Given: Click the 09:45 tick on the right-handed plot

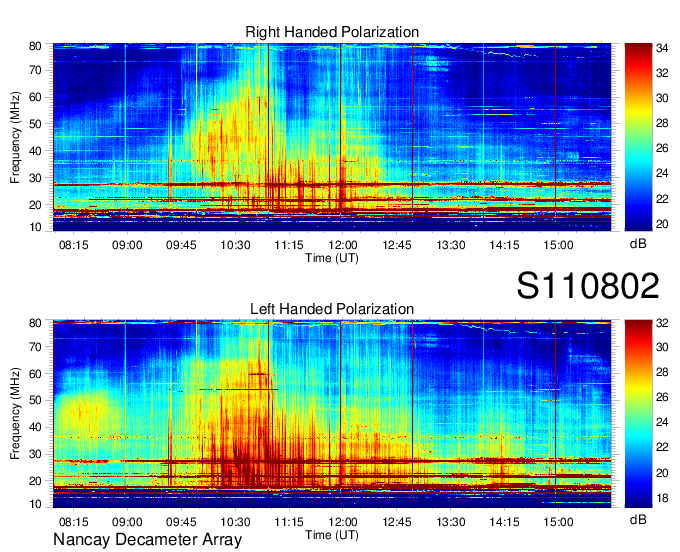Looking at the screenshot, I should point(181,245).
